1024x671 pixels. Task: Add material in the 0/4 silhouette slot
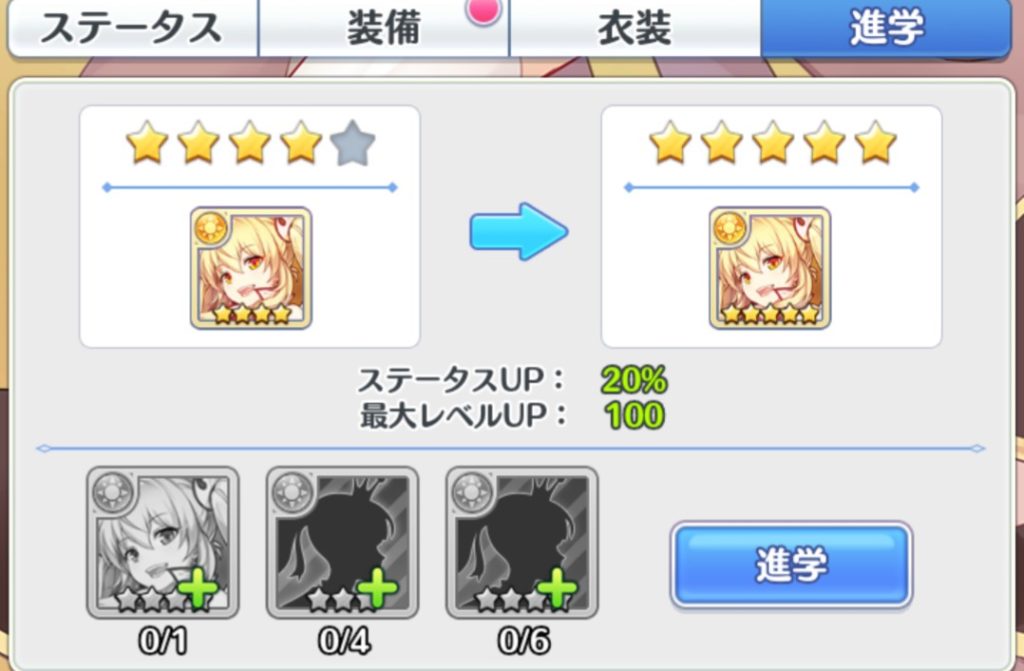tap(342, 542)
